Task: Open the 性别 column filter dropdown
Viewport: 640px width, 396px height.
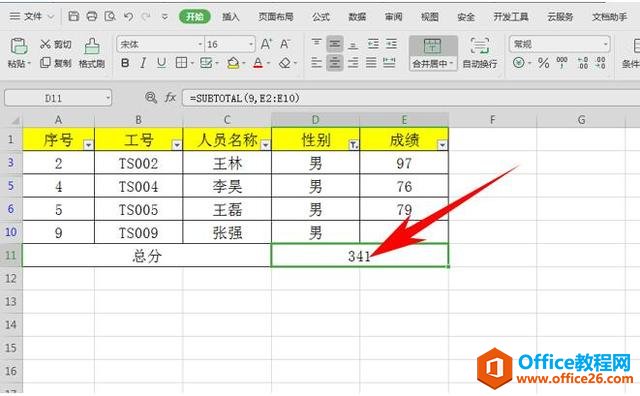Action: 353,145
